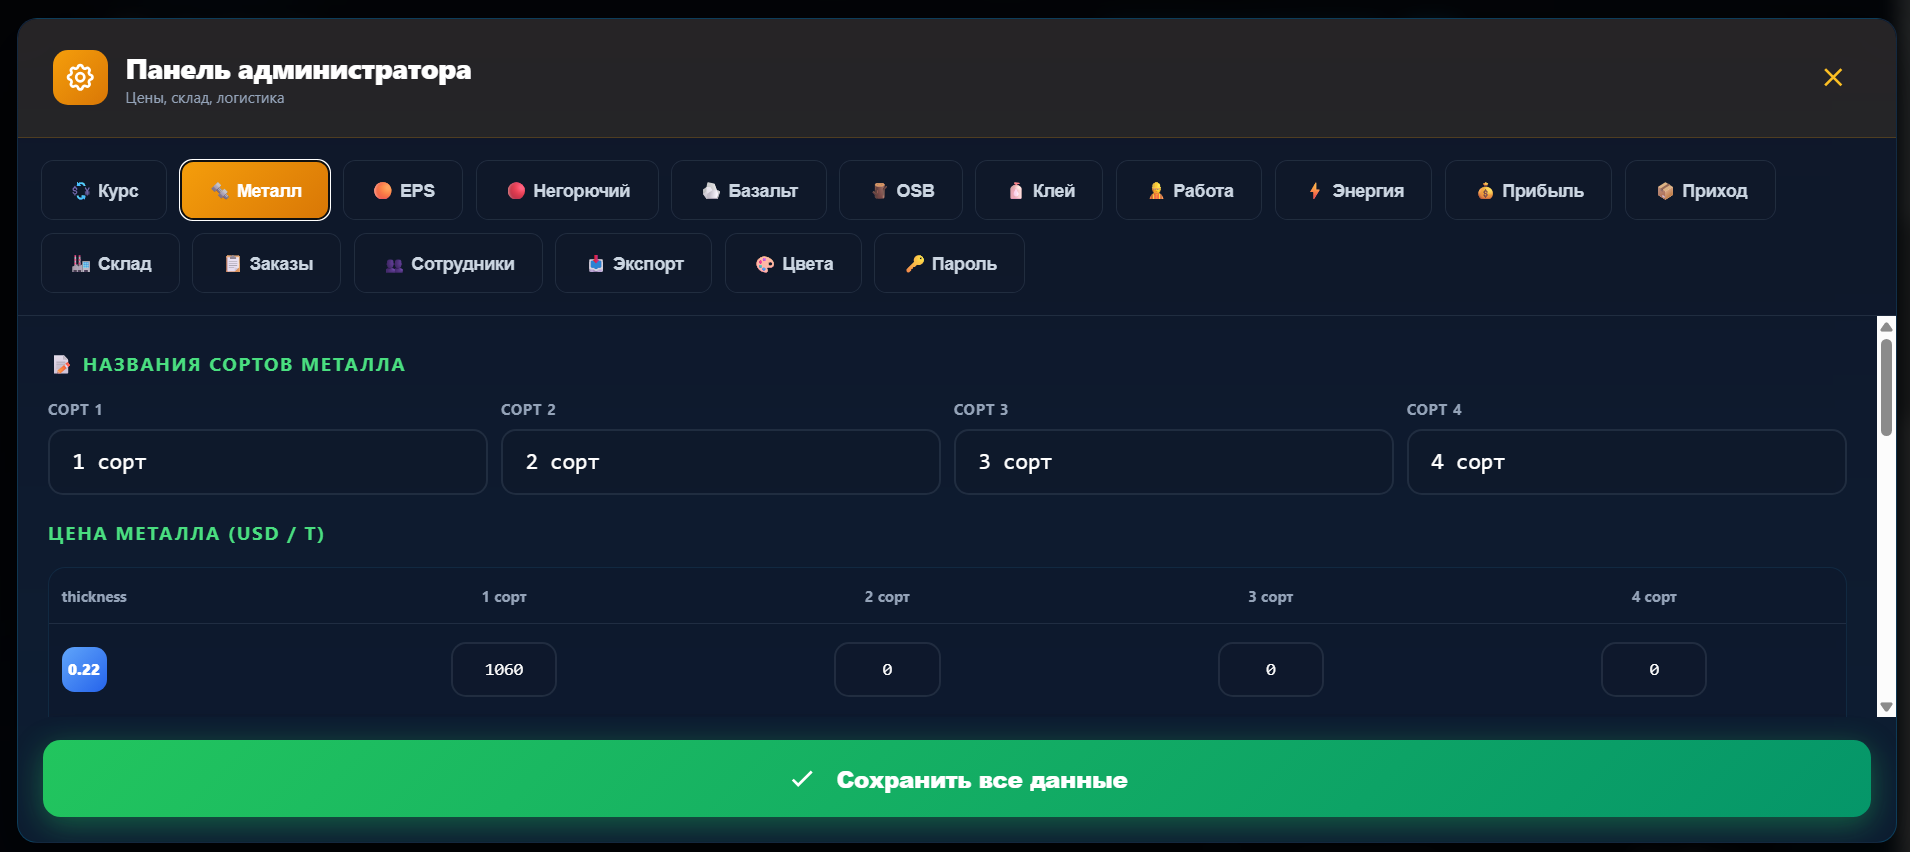Click the vertical scrollbar thumb
Screen dimensions: 1910x852
click(1886, 388)
